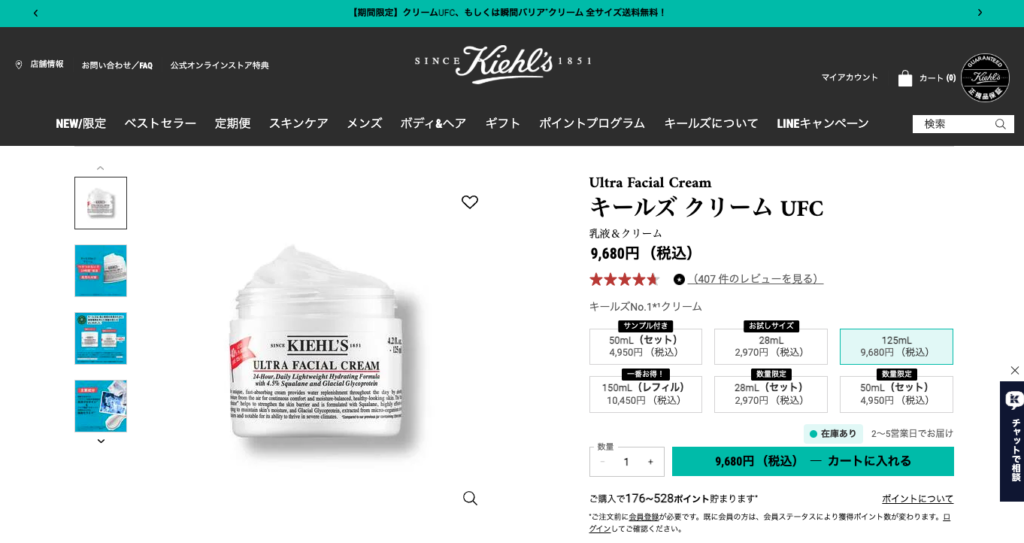Select the second product thumbnail image
Screen dimensions: 1024x543
(101, 271)
